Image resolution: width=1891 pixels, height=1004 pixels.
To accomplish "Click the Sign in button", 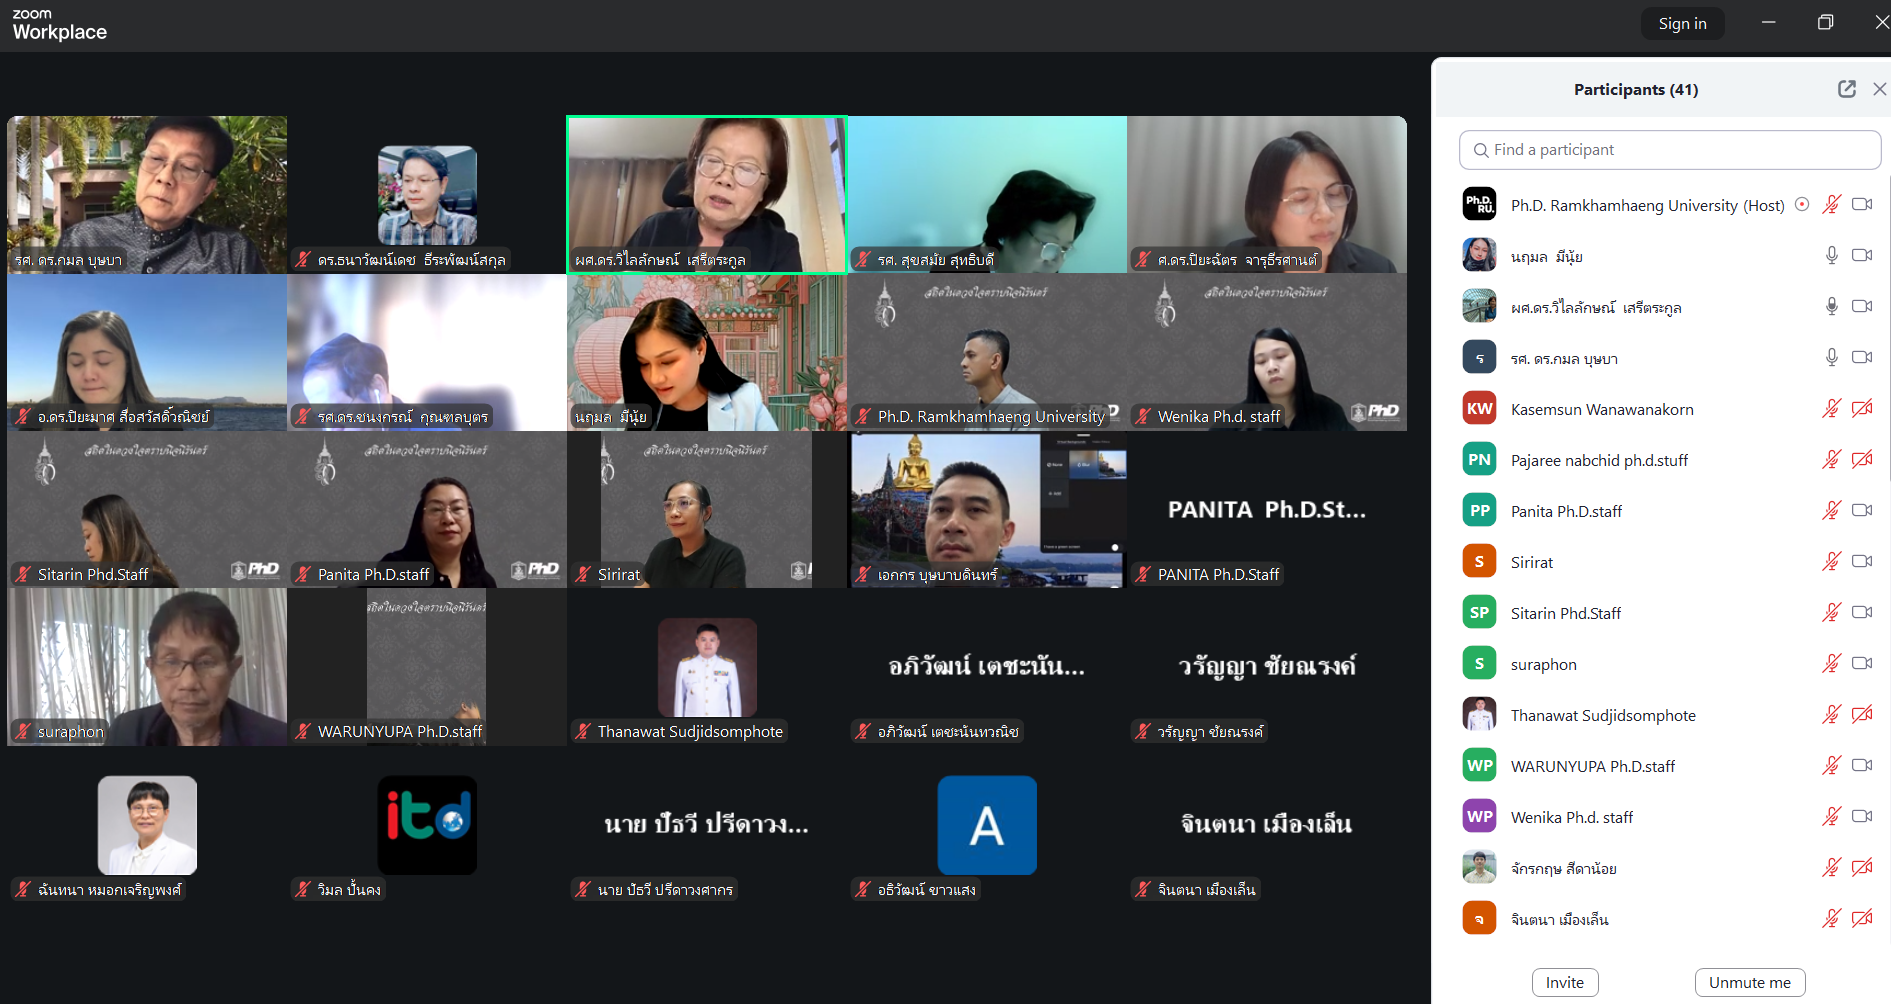I will pos(1682,24).
